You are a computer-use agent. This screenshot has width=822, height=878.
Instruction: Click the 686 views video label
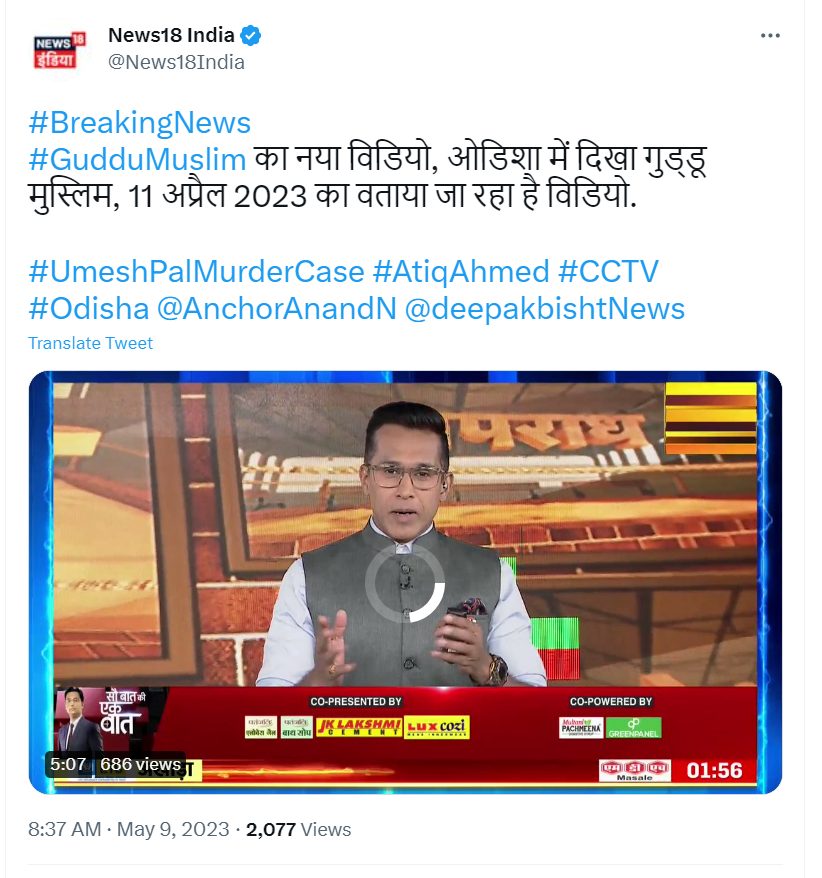[x=141, y=764]
